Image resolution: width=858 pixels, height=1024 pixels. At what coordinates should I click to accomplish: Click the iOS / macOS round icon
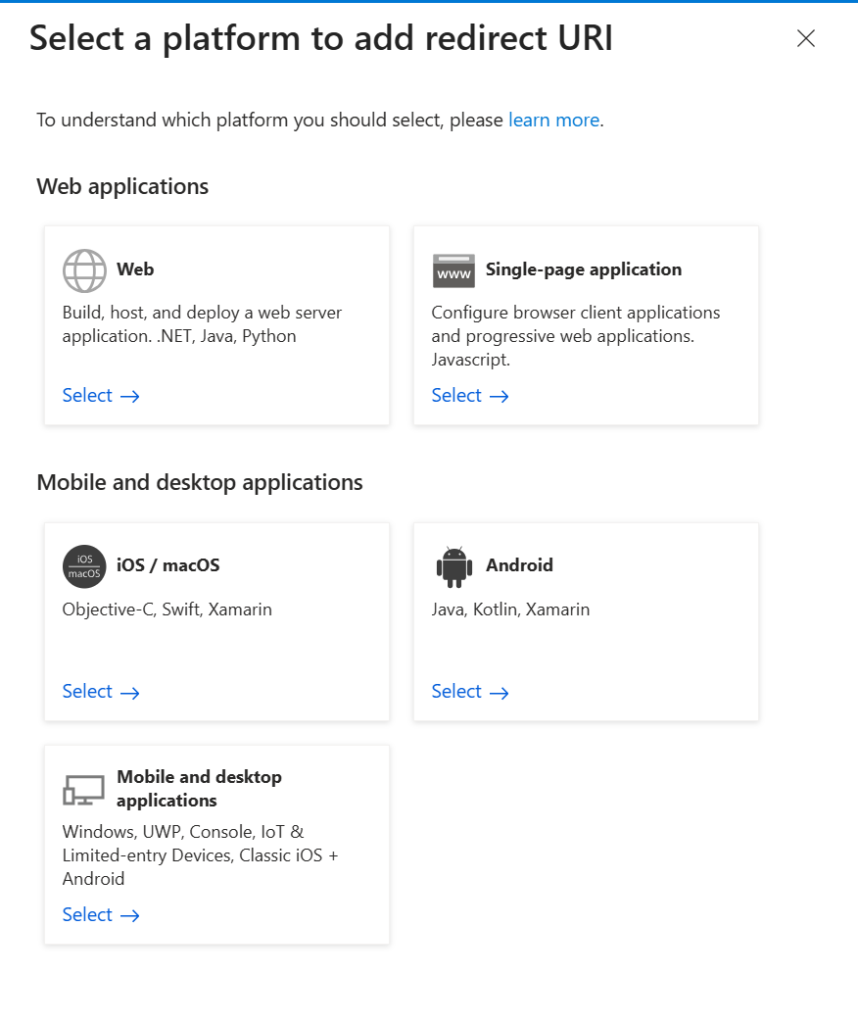pos(84,566)
